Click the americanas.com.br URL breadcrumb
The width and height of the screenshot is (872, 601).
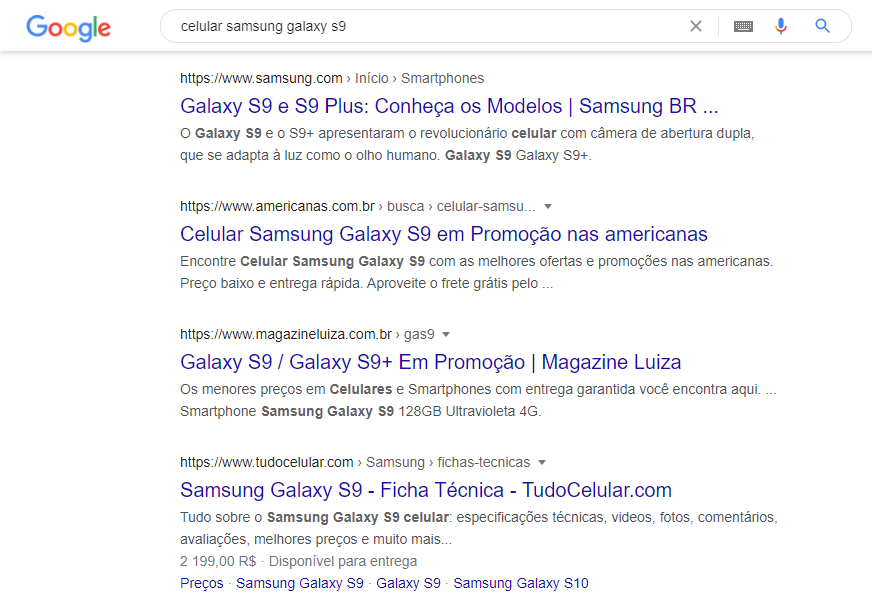point(358,206)
